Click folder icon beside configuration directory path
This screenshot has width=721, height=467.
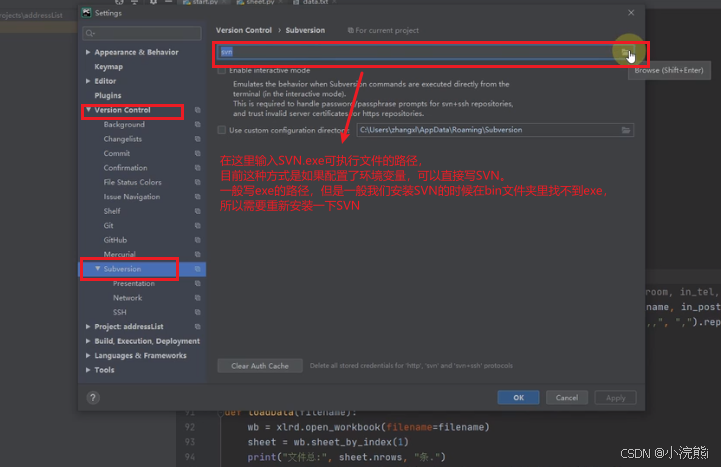(626, 130)
